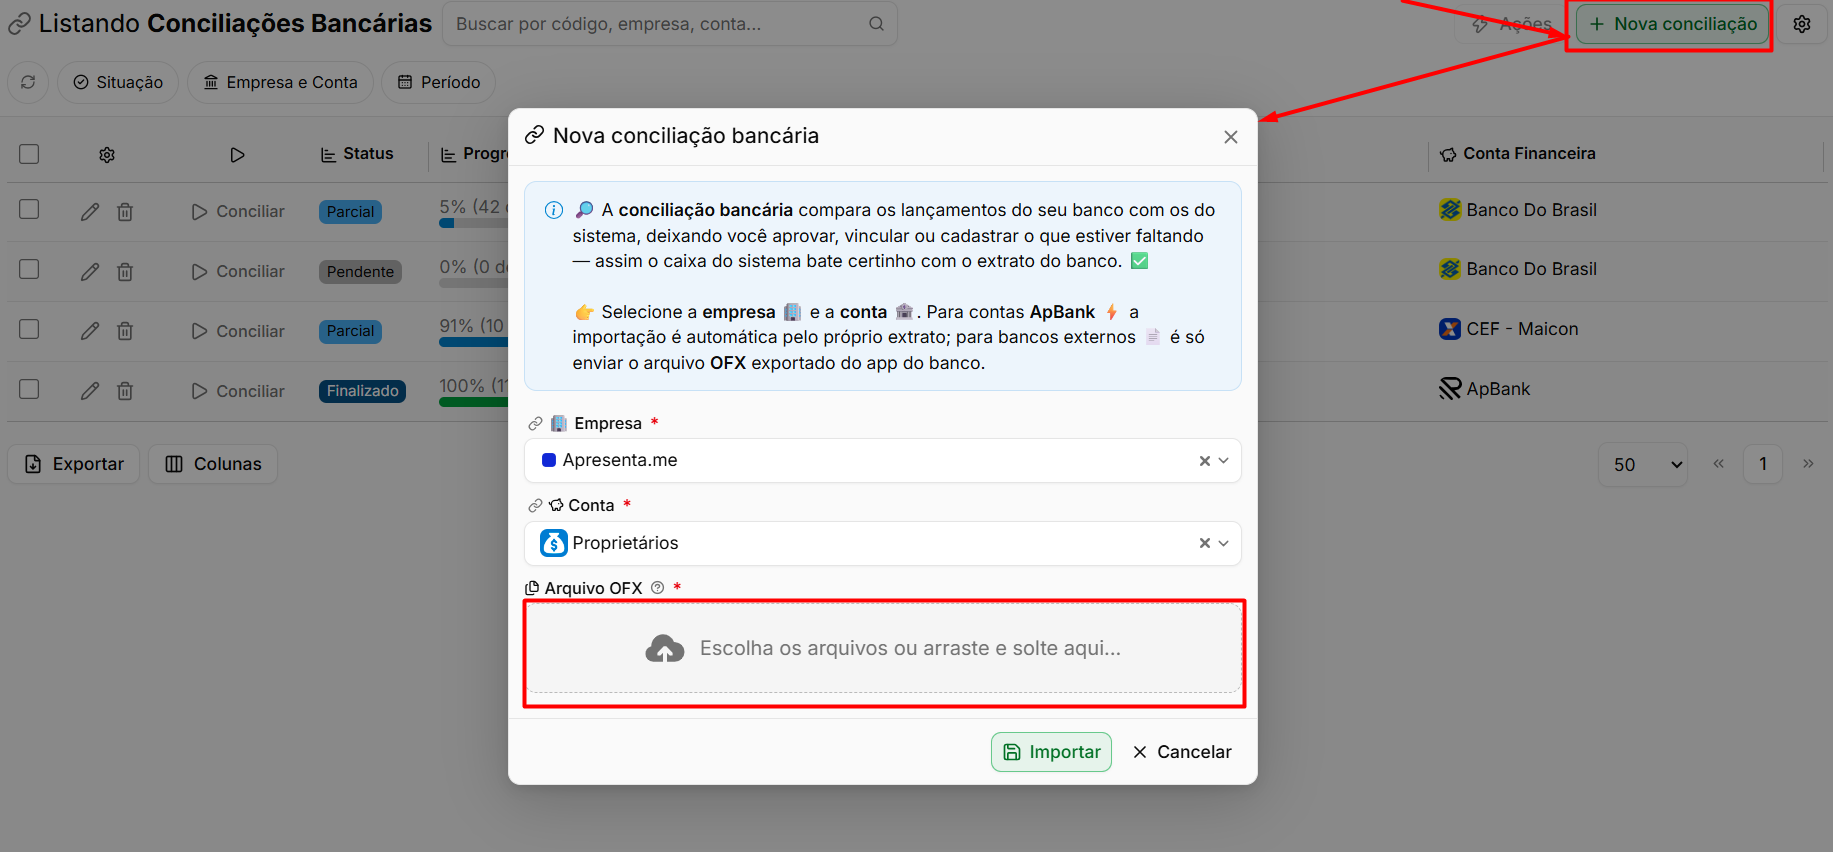Toggle the select-all checkbox in header
The width and height of the screenshot is (1833, 852).
tap(29, 154)
